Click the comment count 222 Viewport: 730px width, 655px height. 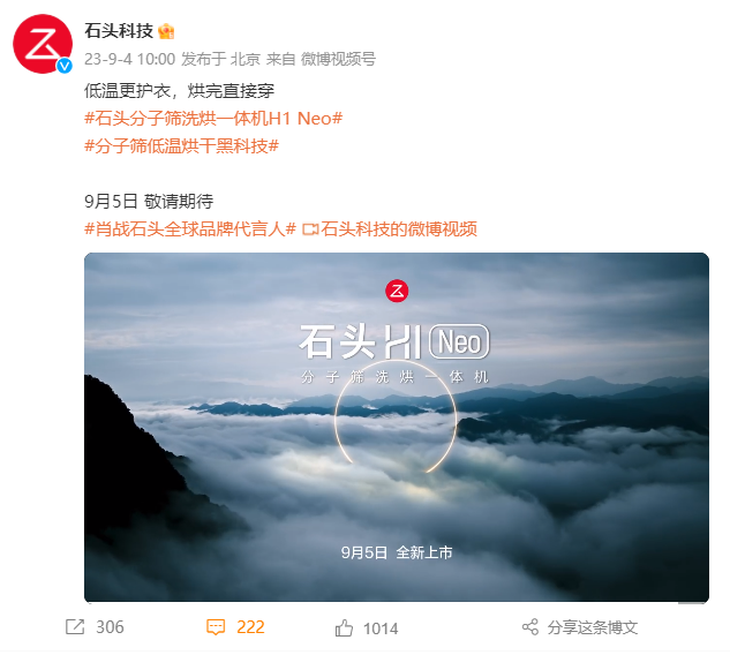point(250,627)
